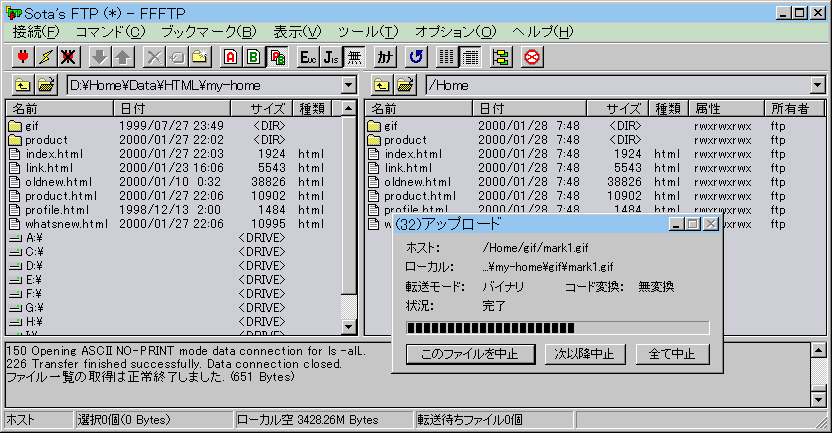
Task: Click the Upload up-arrow icon
Action: [x=123, y=57]
